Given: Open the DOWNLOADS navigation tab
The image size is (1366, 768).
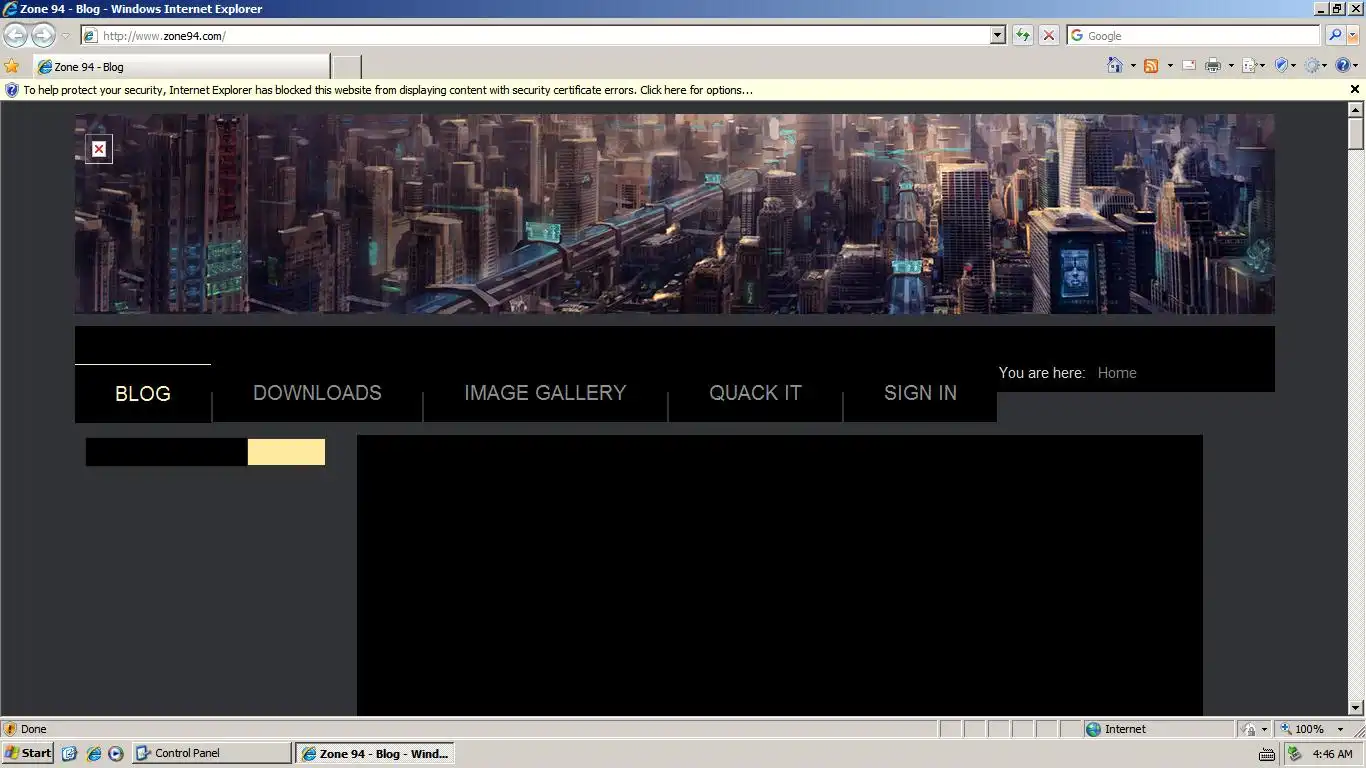Looking at the screenshot, I should coord(317,393).
